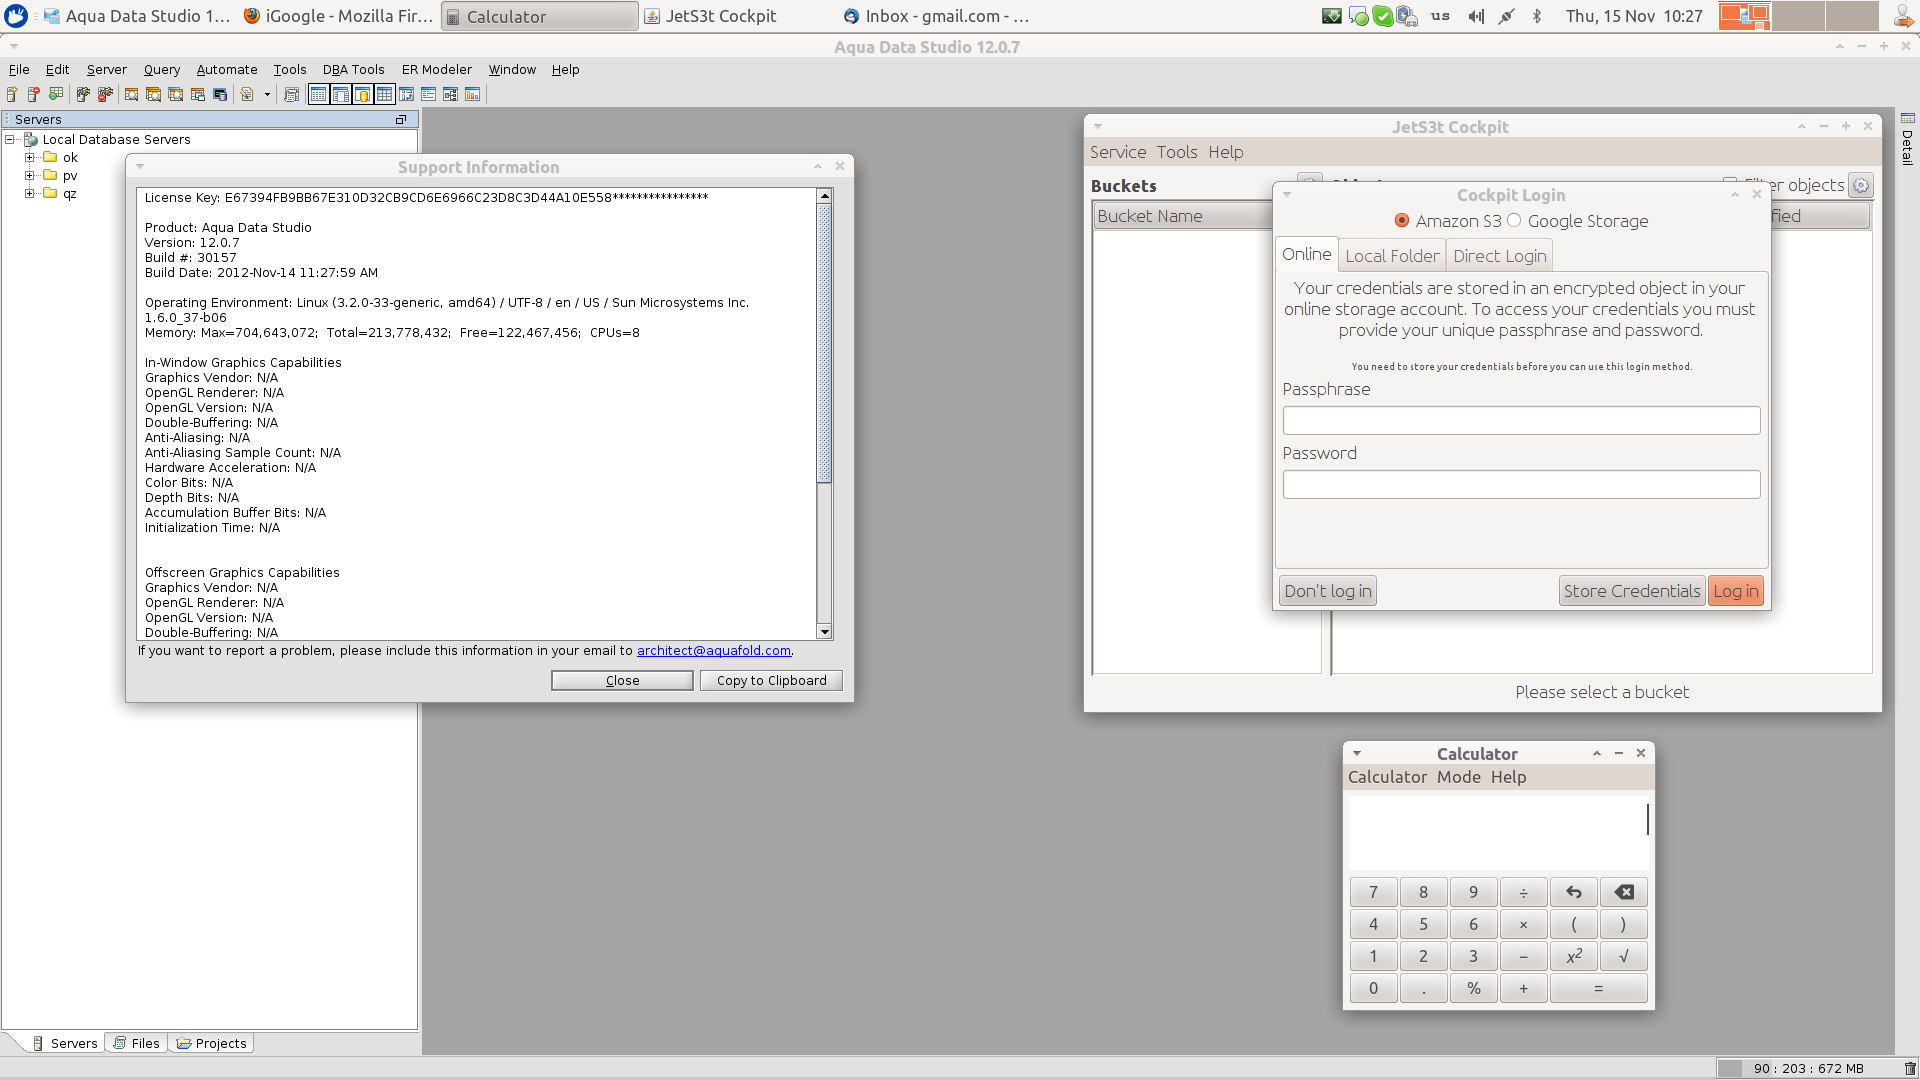Click the bar chart toolbar icon

point(472,94)
